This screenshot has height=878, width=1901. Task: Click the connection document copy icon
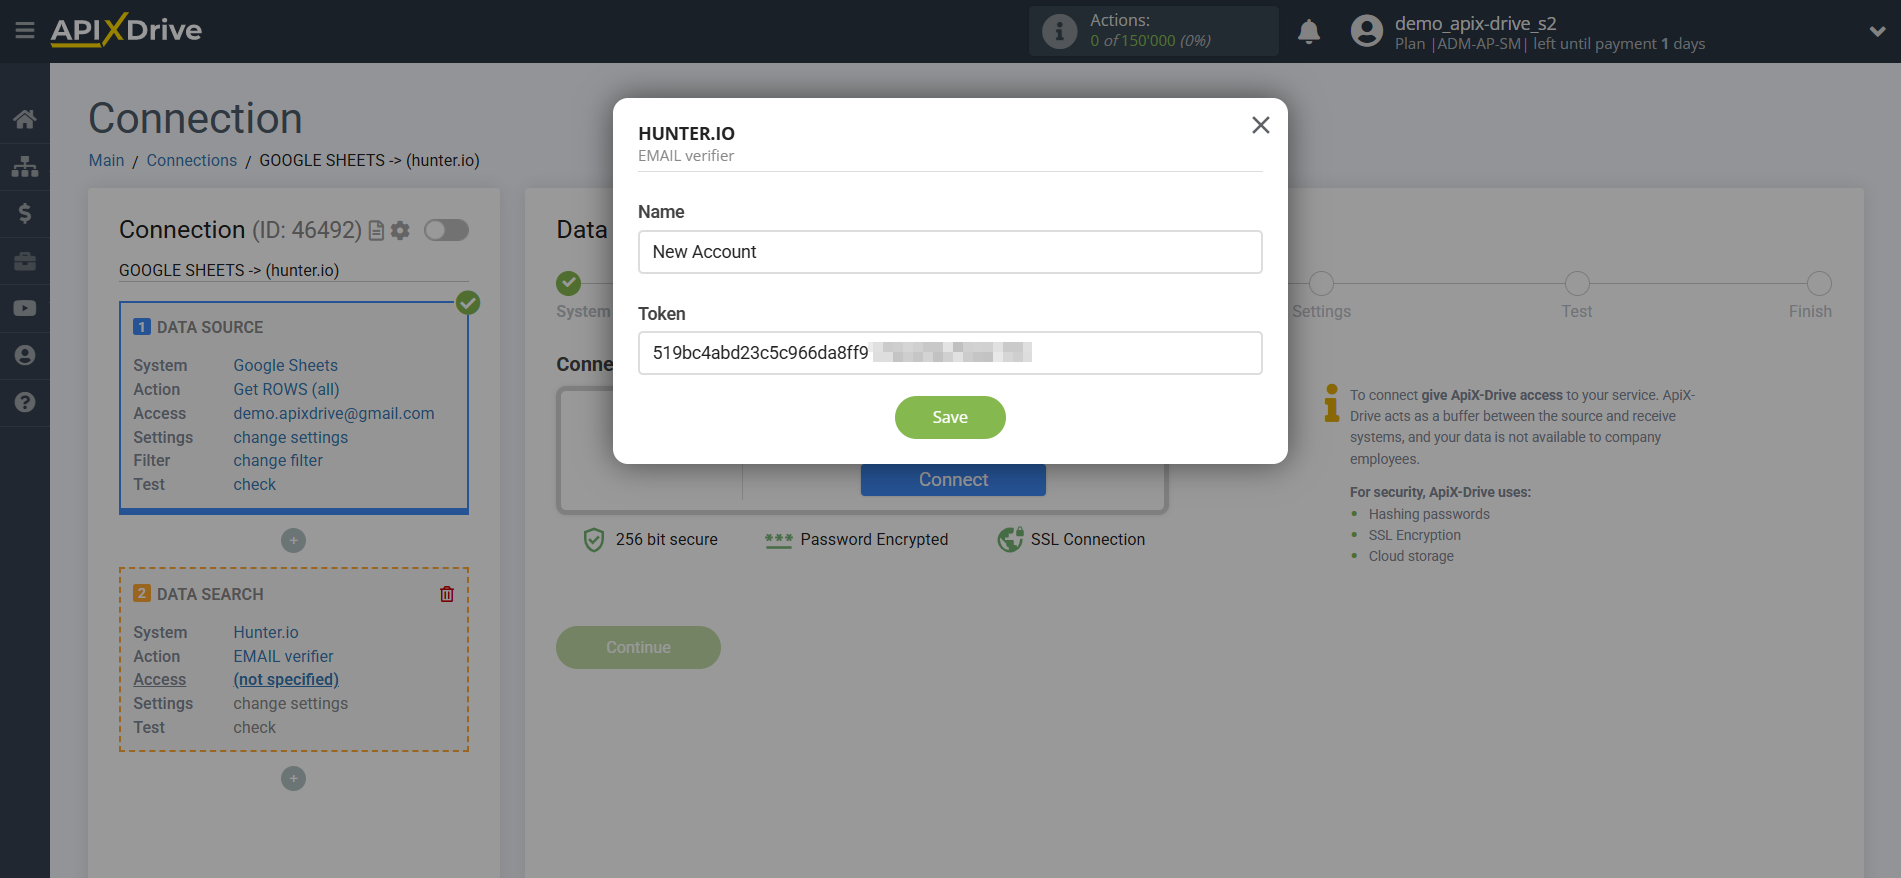[x=376, y=231]
